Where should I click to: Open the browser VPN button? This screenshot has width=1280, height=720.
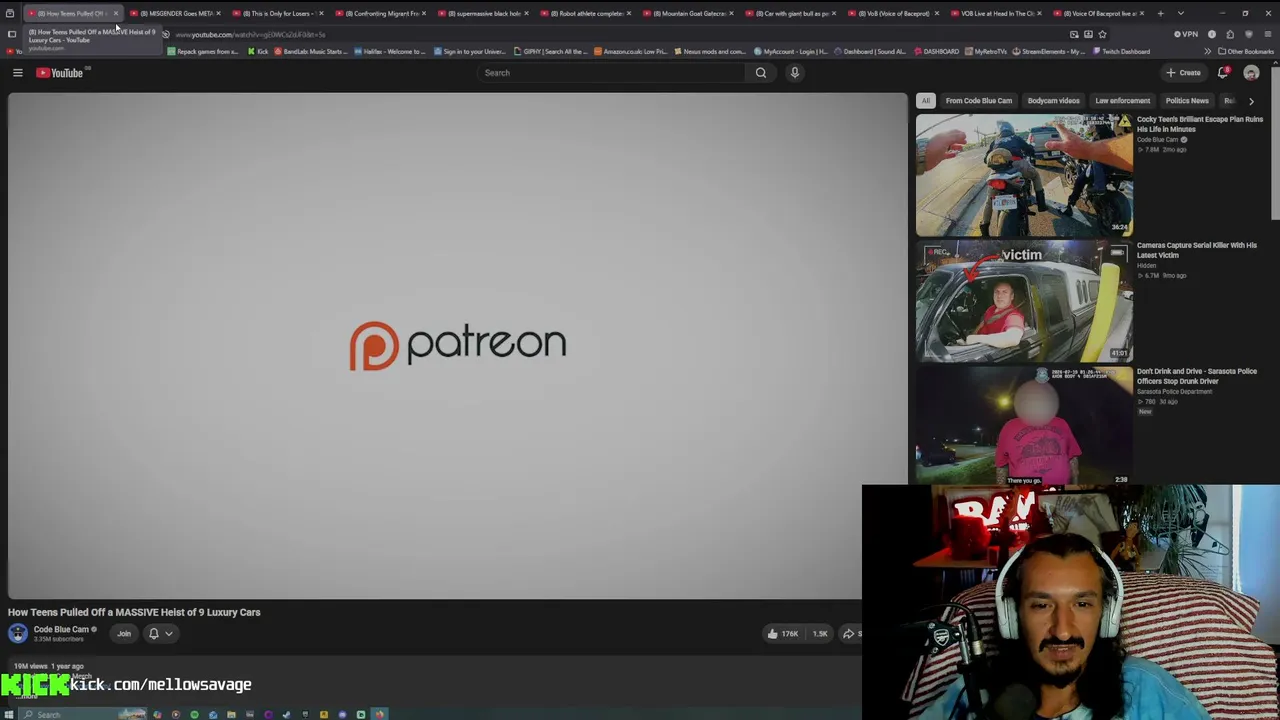[x=1186, y=34]
